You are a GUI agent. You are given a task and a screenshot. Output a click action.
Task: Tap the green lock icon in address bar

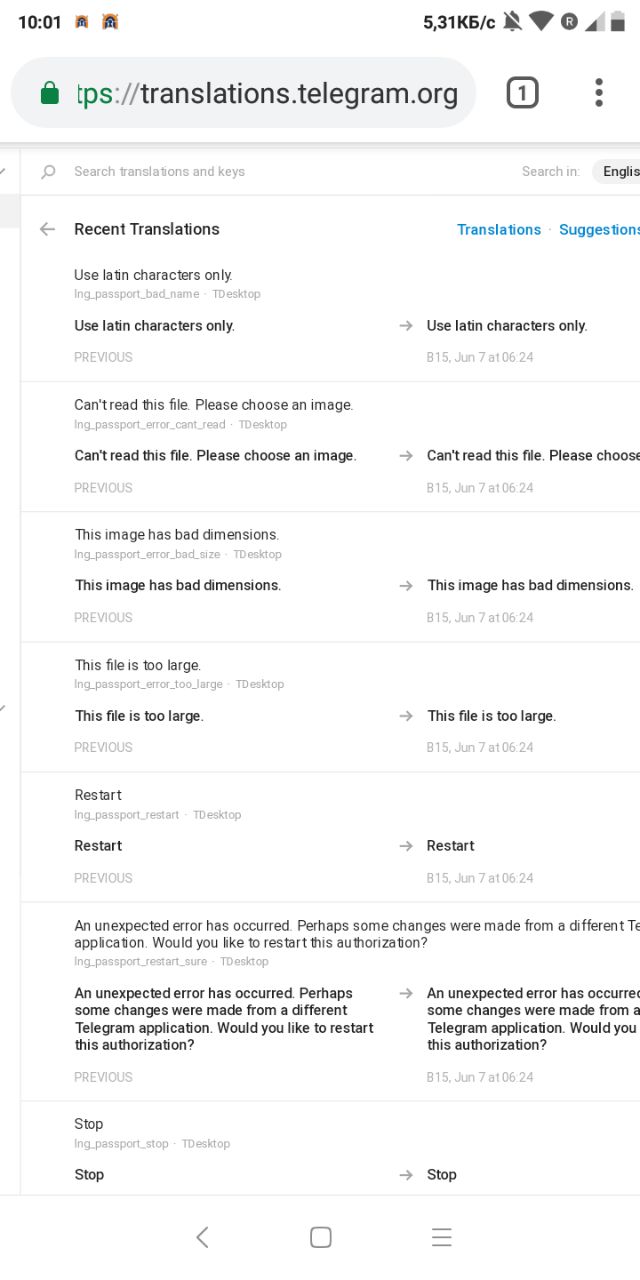tap(49, 94)
